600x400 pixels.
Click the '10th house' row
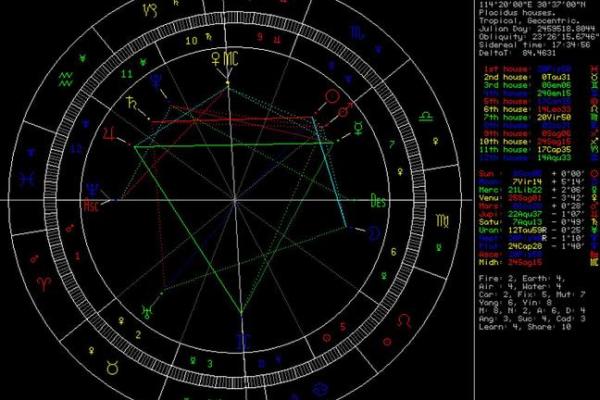tap(525, 141)
